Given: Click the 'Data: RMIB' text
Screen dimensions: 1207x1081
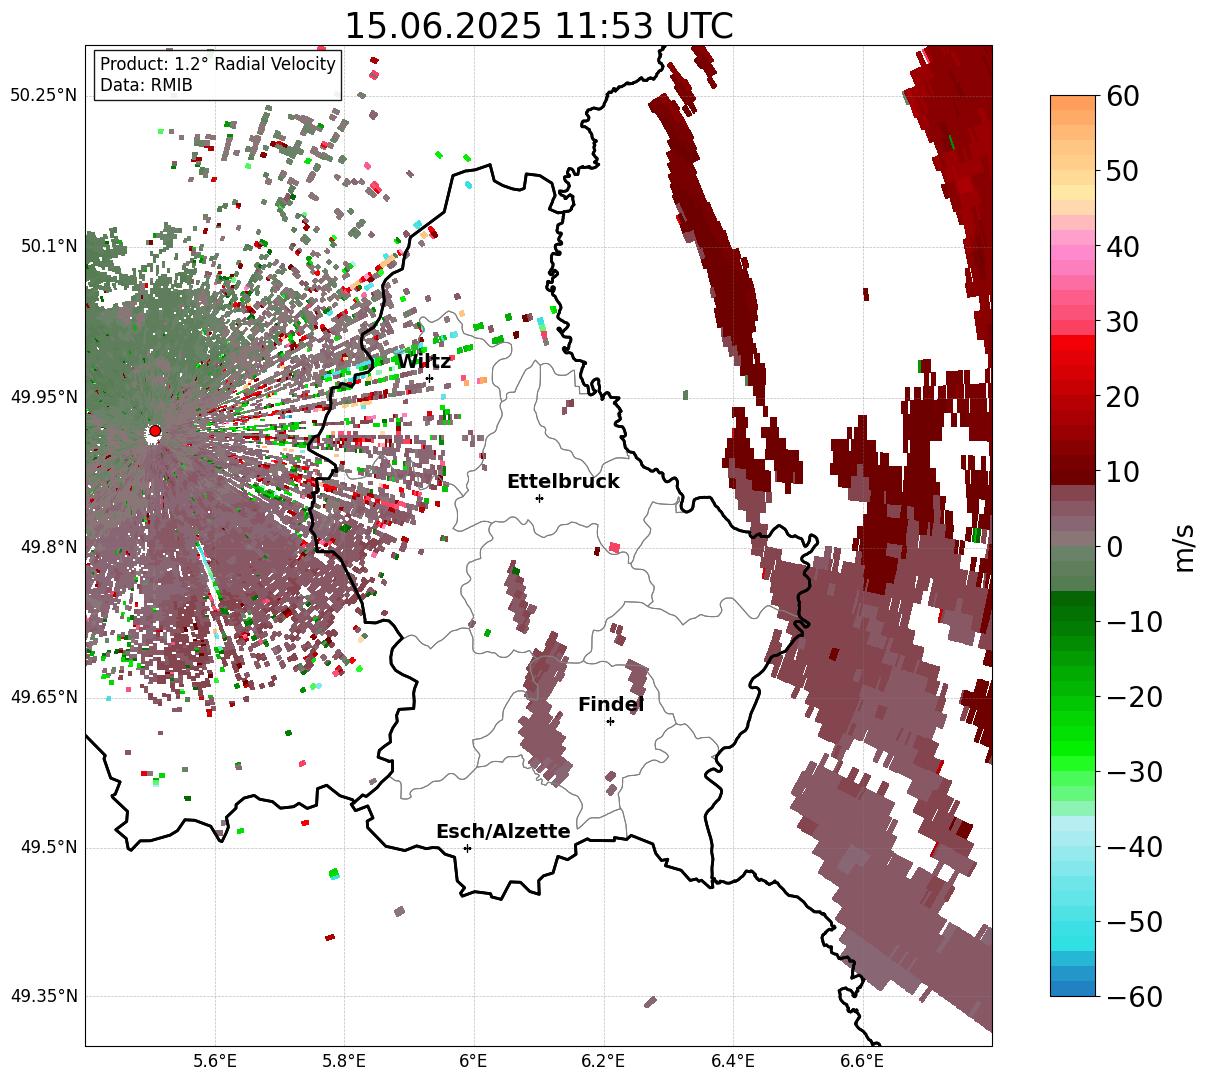Looking at the screenshot, I should click(146, 86).
